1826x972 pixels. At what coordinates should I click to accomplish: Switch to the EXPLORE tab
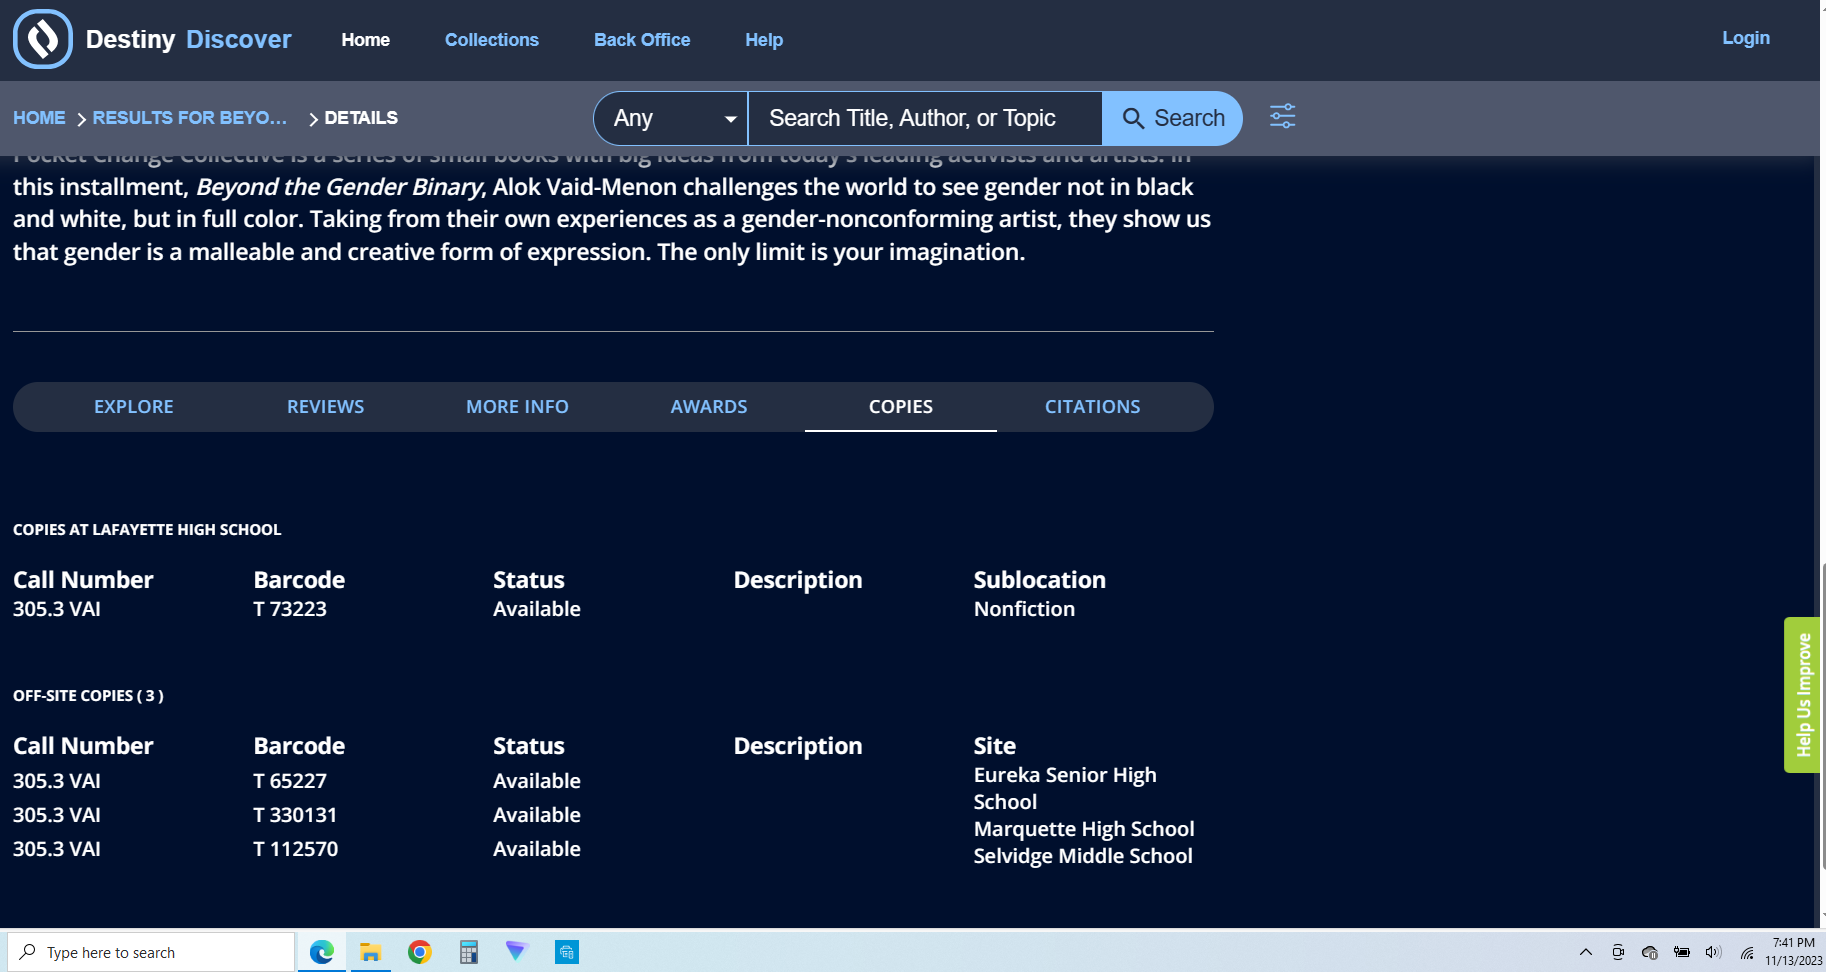click(x=134, y=407)
